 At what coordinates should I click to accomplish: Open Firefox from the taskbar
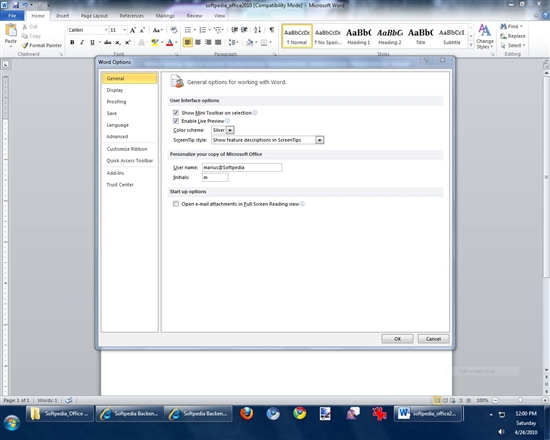coord(247,413)
